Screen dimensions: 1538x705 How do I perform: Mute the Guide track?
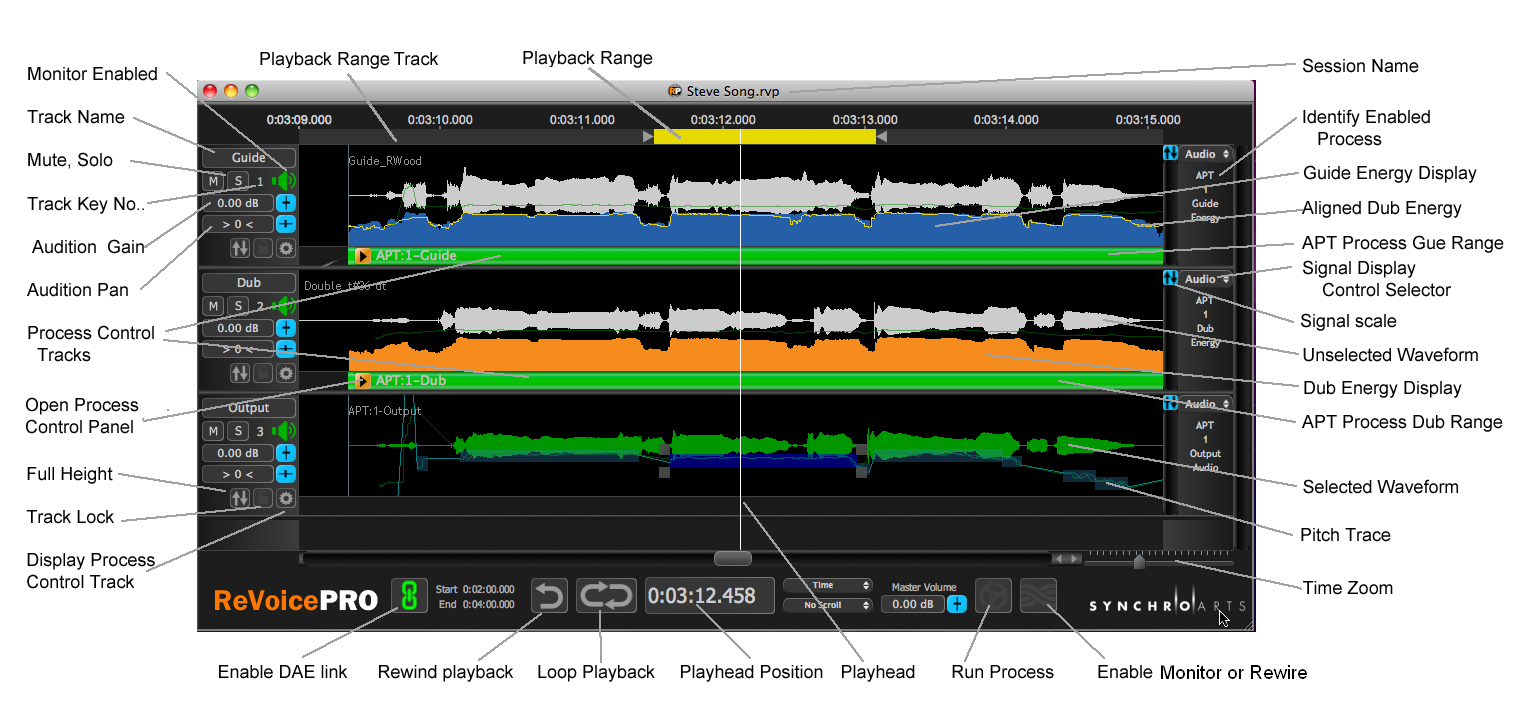point(213,181)
